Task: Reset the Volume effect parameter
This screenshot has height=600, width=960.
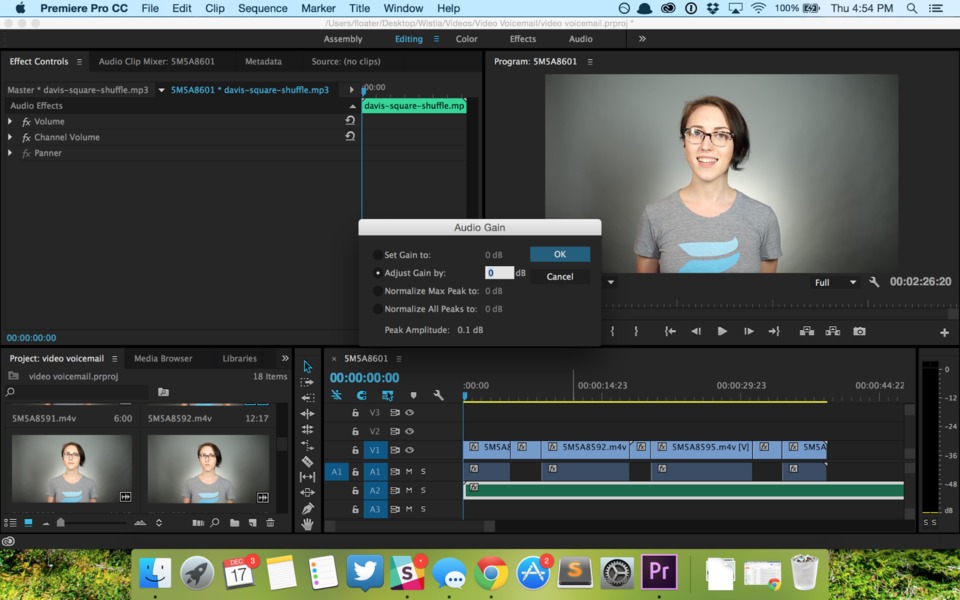Action: pos(350,121)
